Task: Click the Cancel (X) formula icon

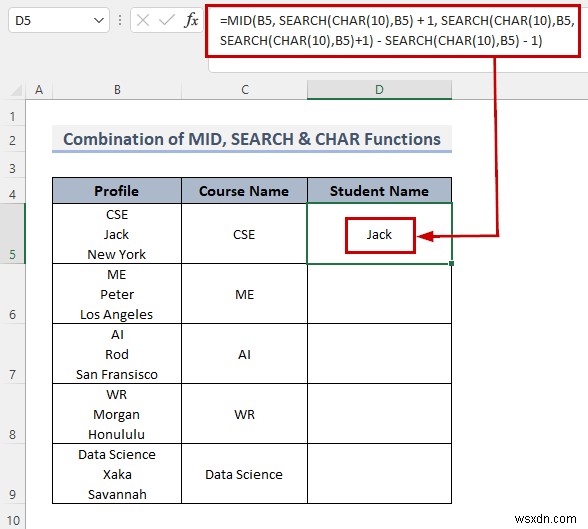Action: click(143, 20)
